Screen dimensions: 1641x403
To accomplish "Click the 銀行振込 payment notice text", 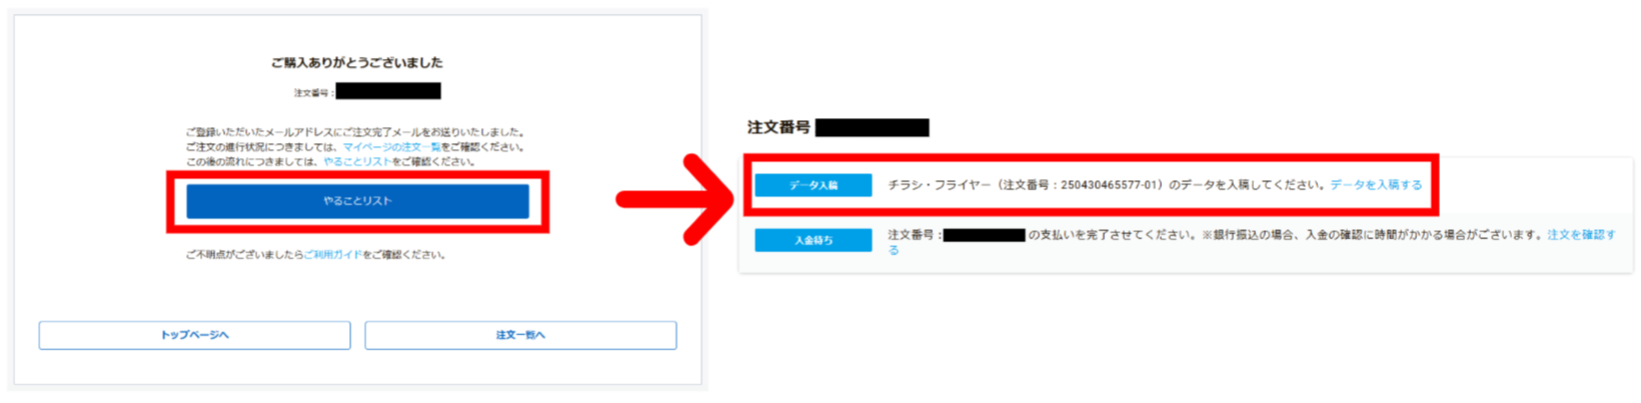I will [x=1371, y=235].
